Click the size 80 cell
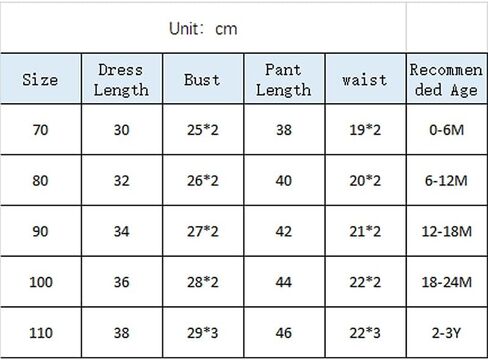 (41, 180)
